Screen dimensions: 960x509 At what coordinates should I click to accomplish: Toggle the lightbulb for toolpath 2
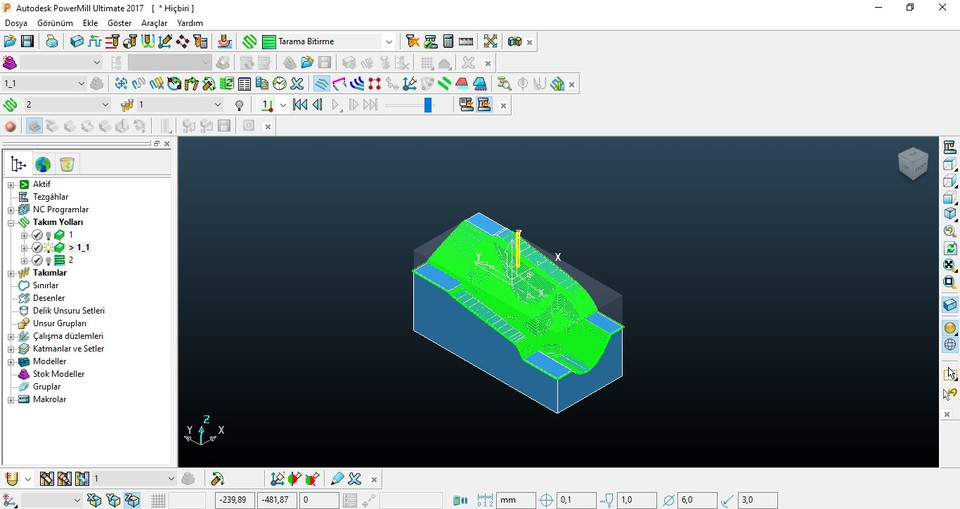point(48,260)
